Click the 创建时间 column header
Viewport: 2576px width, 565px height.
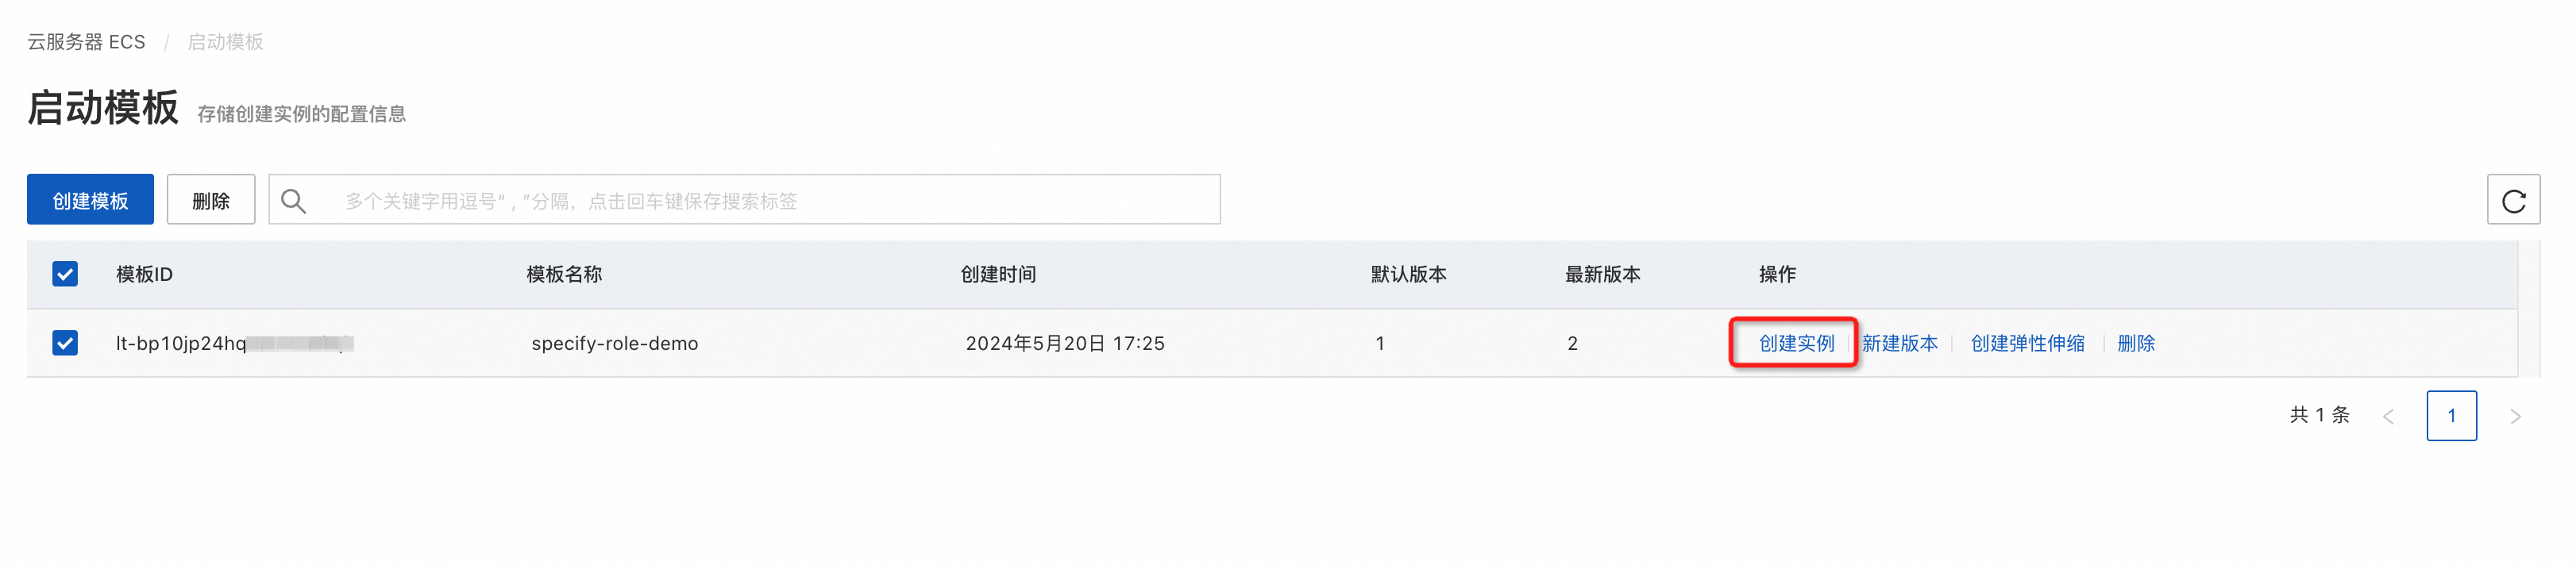998,274
